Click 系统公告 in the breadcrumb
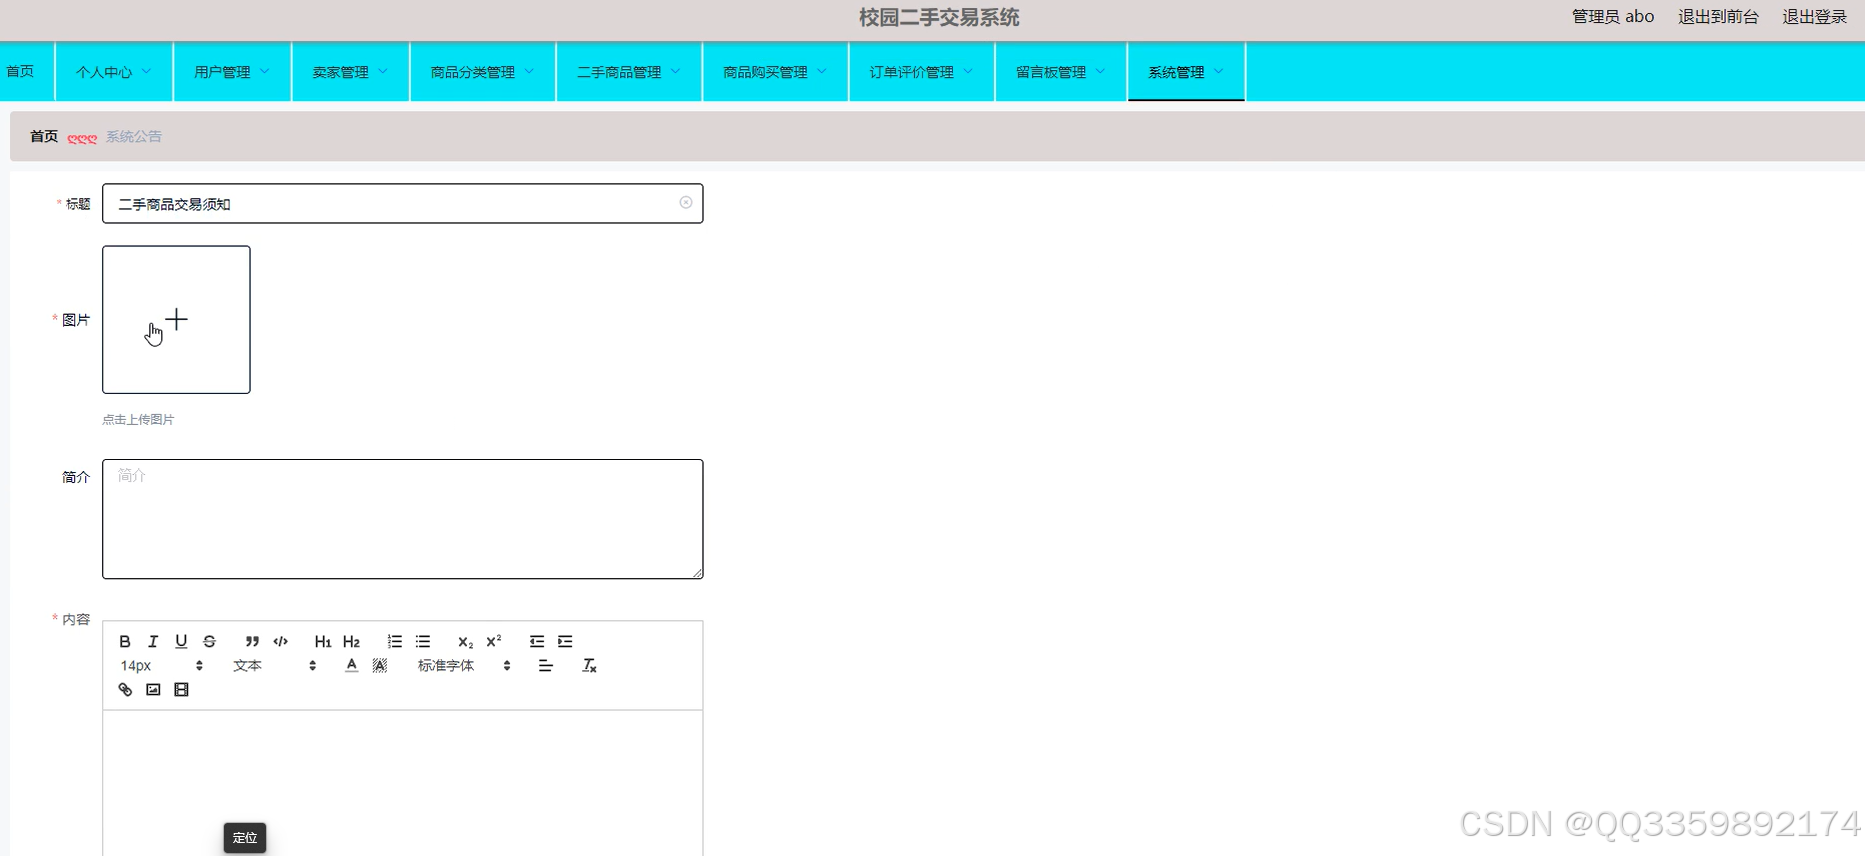1865x856 pixels. point(134,136)
